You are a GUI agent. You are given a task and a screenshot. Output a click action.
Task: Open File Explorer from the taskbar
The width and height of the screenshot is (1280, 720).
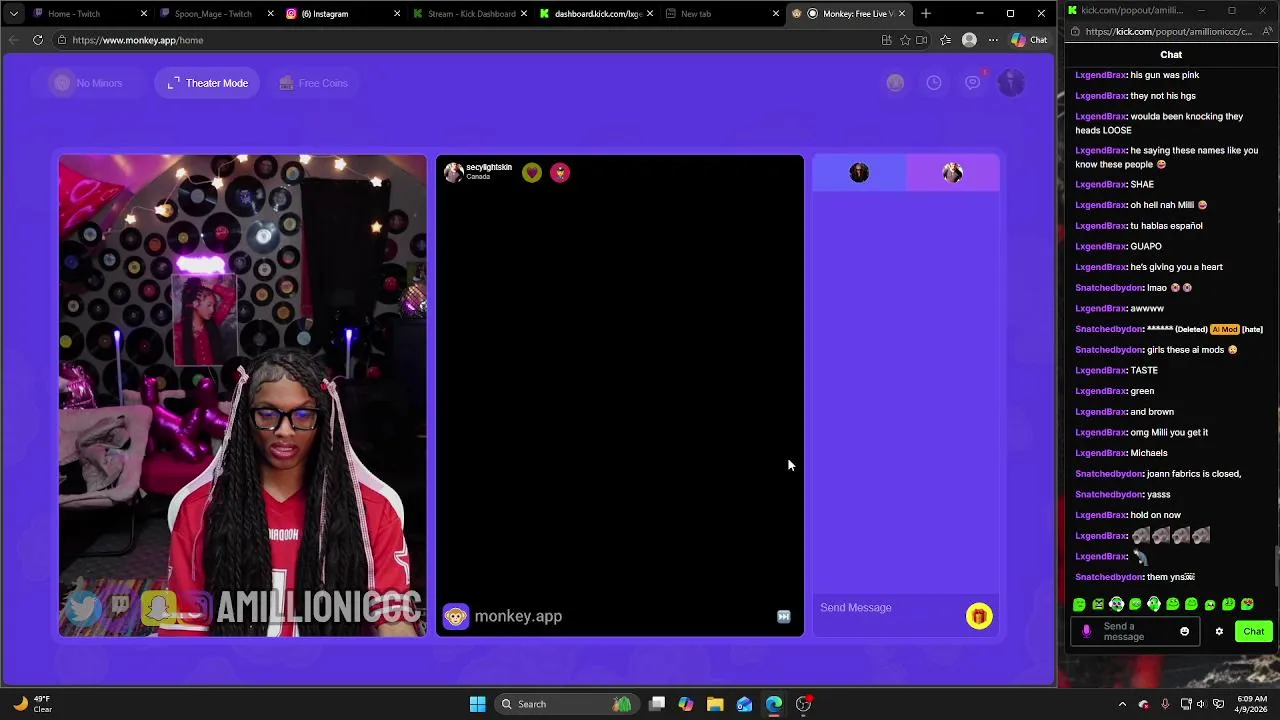point(715,704)
